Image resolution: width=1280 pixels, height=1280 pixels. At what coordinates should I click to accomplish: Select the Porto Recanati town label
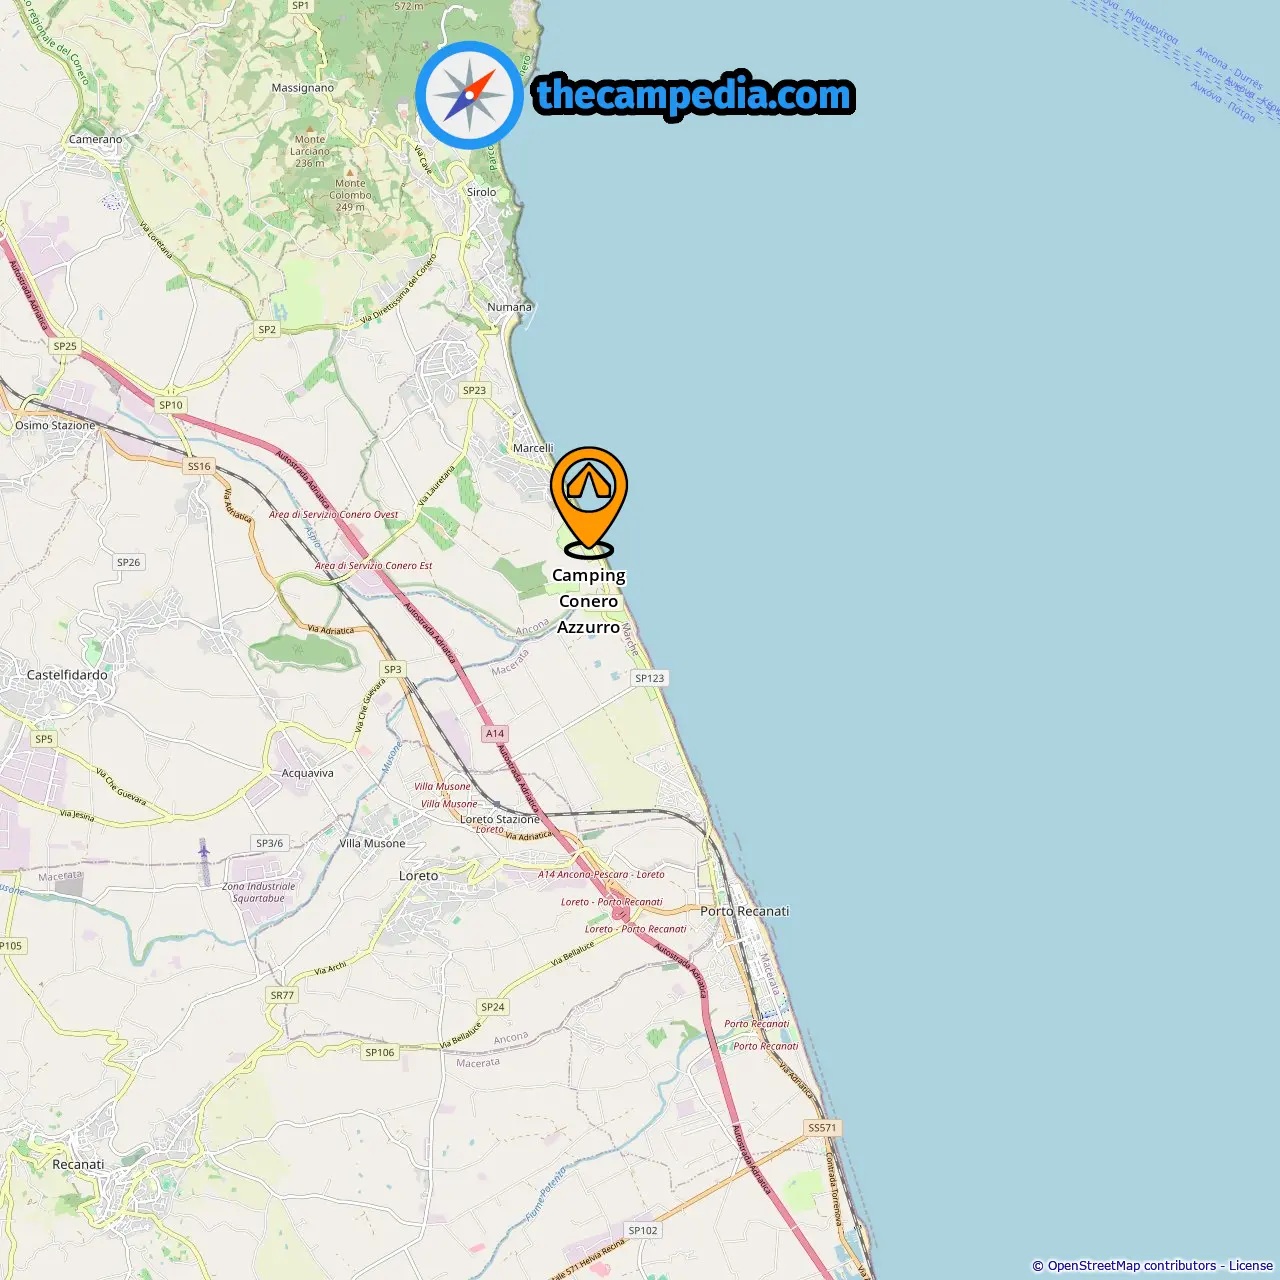click(x=744, y=911)
